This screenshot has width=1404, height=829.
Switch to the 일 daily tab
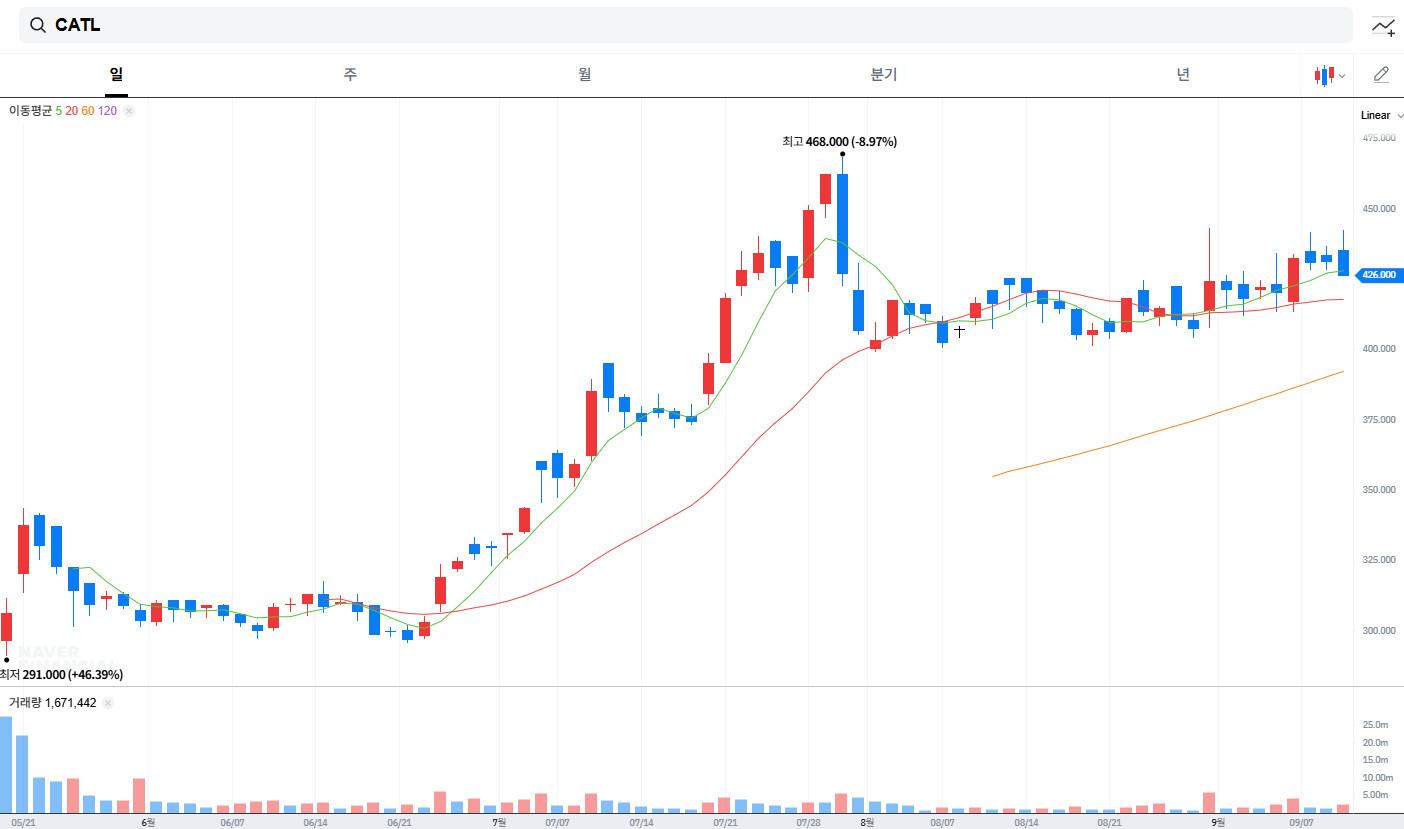[x=116, y=75]
